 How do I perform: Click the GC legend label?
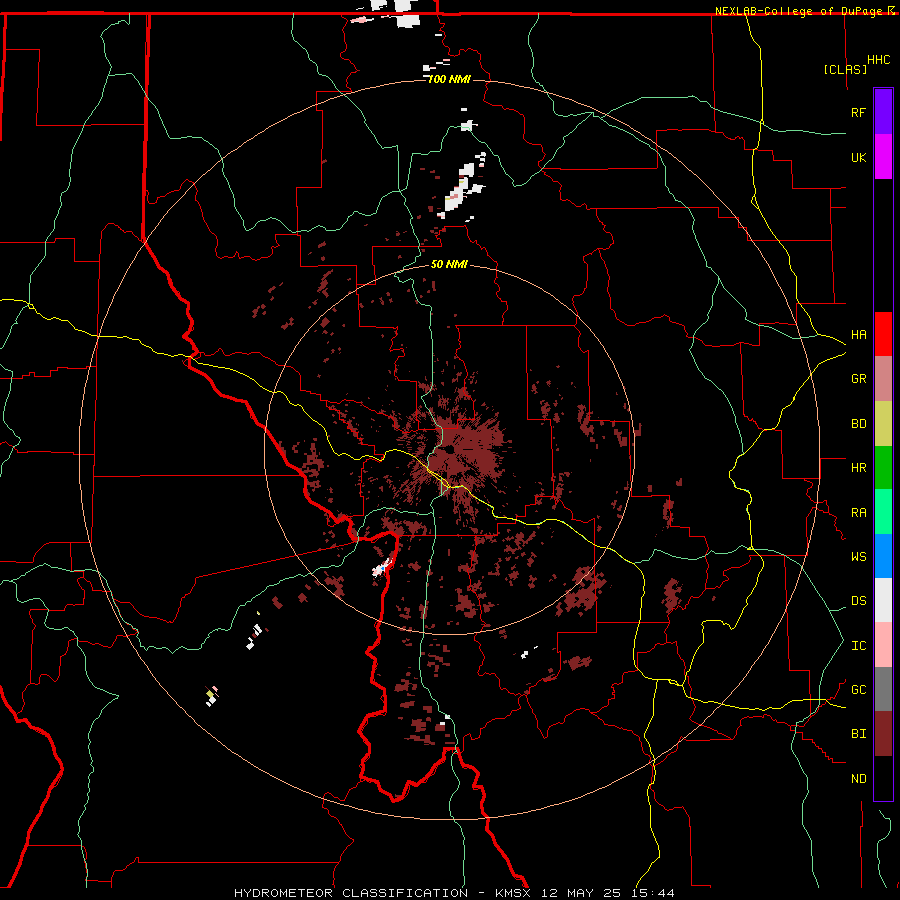pos(858,690)
